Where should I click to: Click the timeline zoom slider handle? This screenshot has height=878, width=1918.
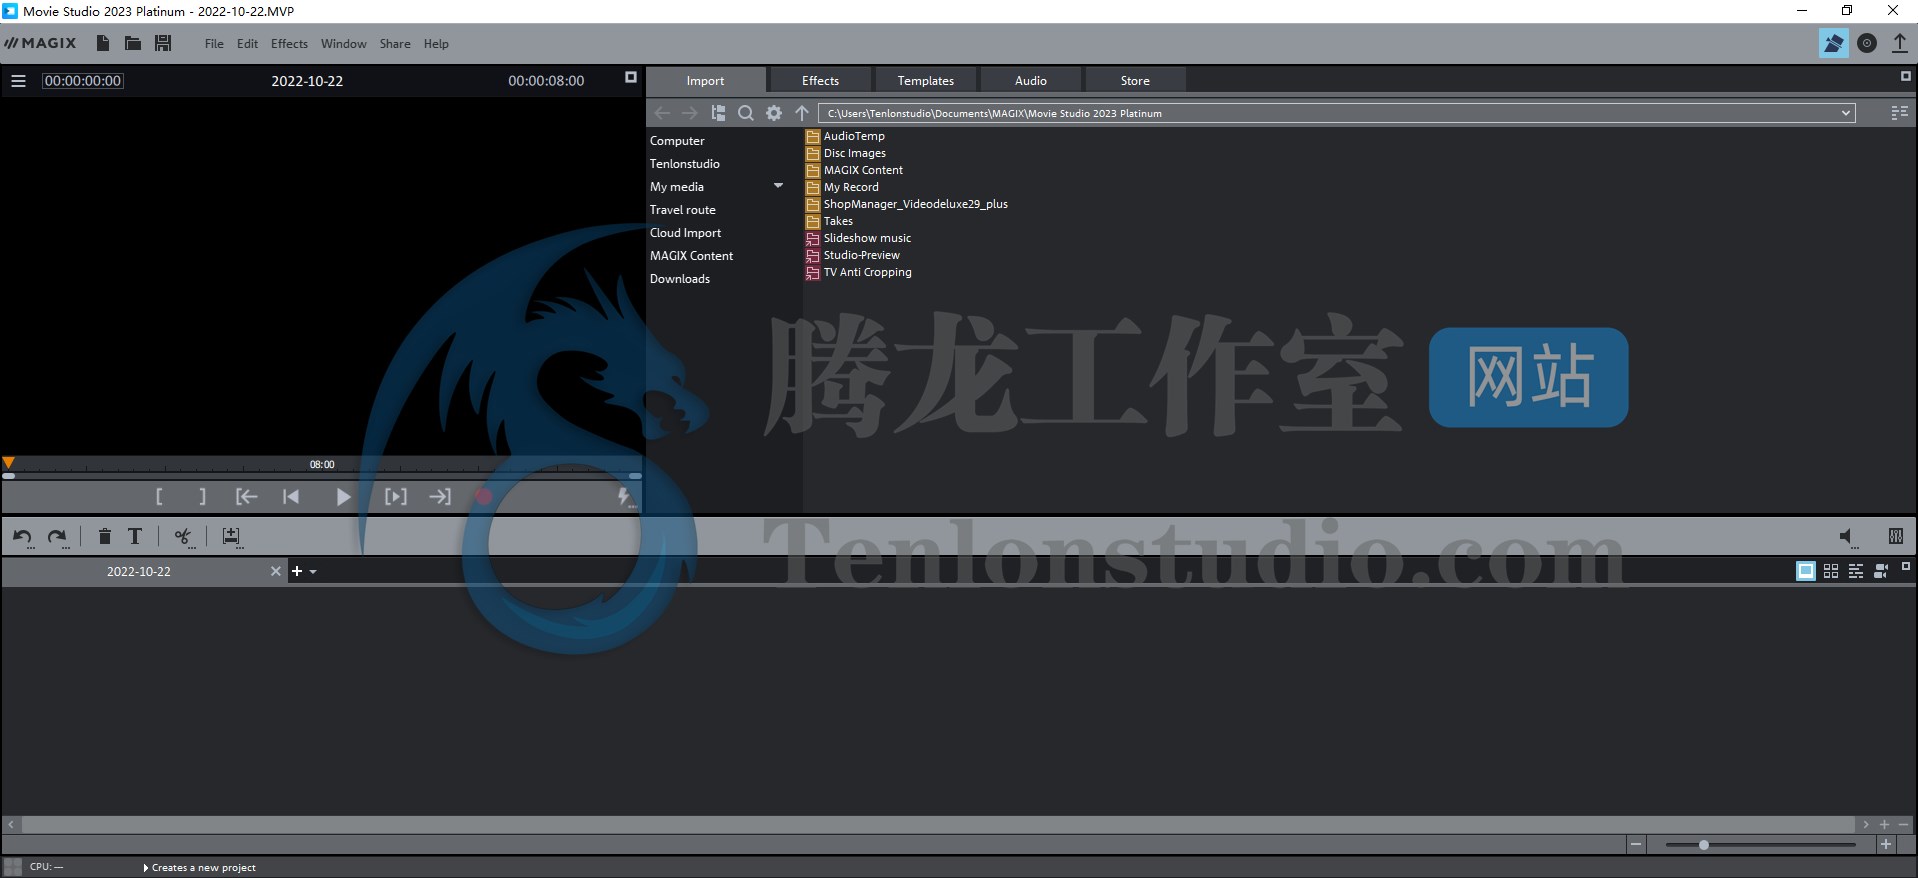point(1703,845)
